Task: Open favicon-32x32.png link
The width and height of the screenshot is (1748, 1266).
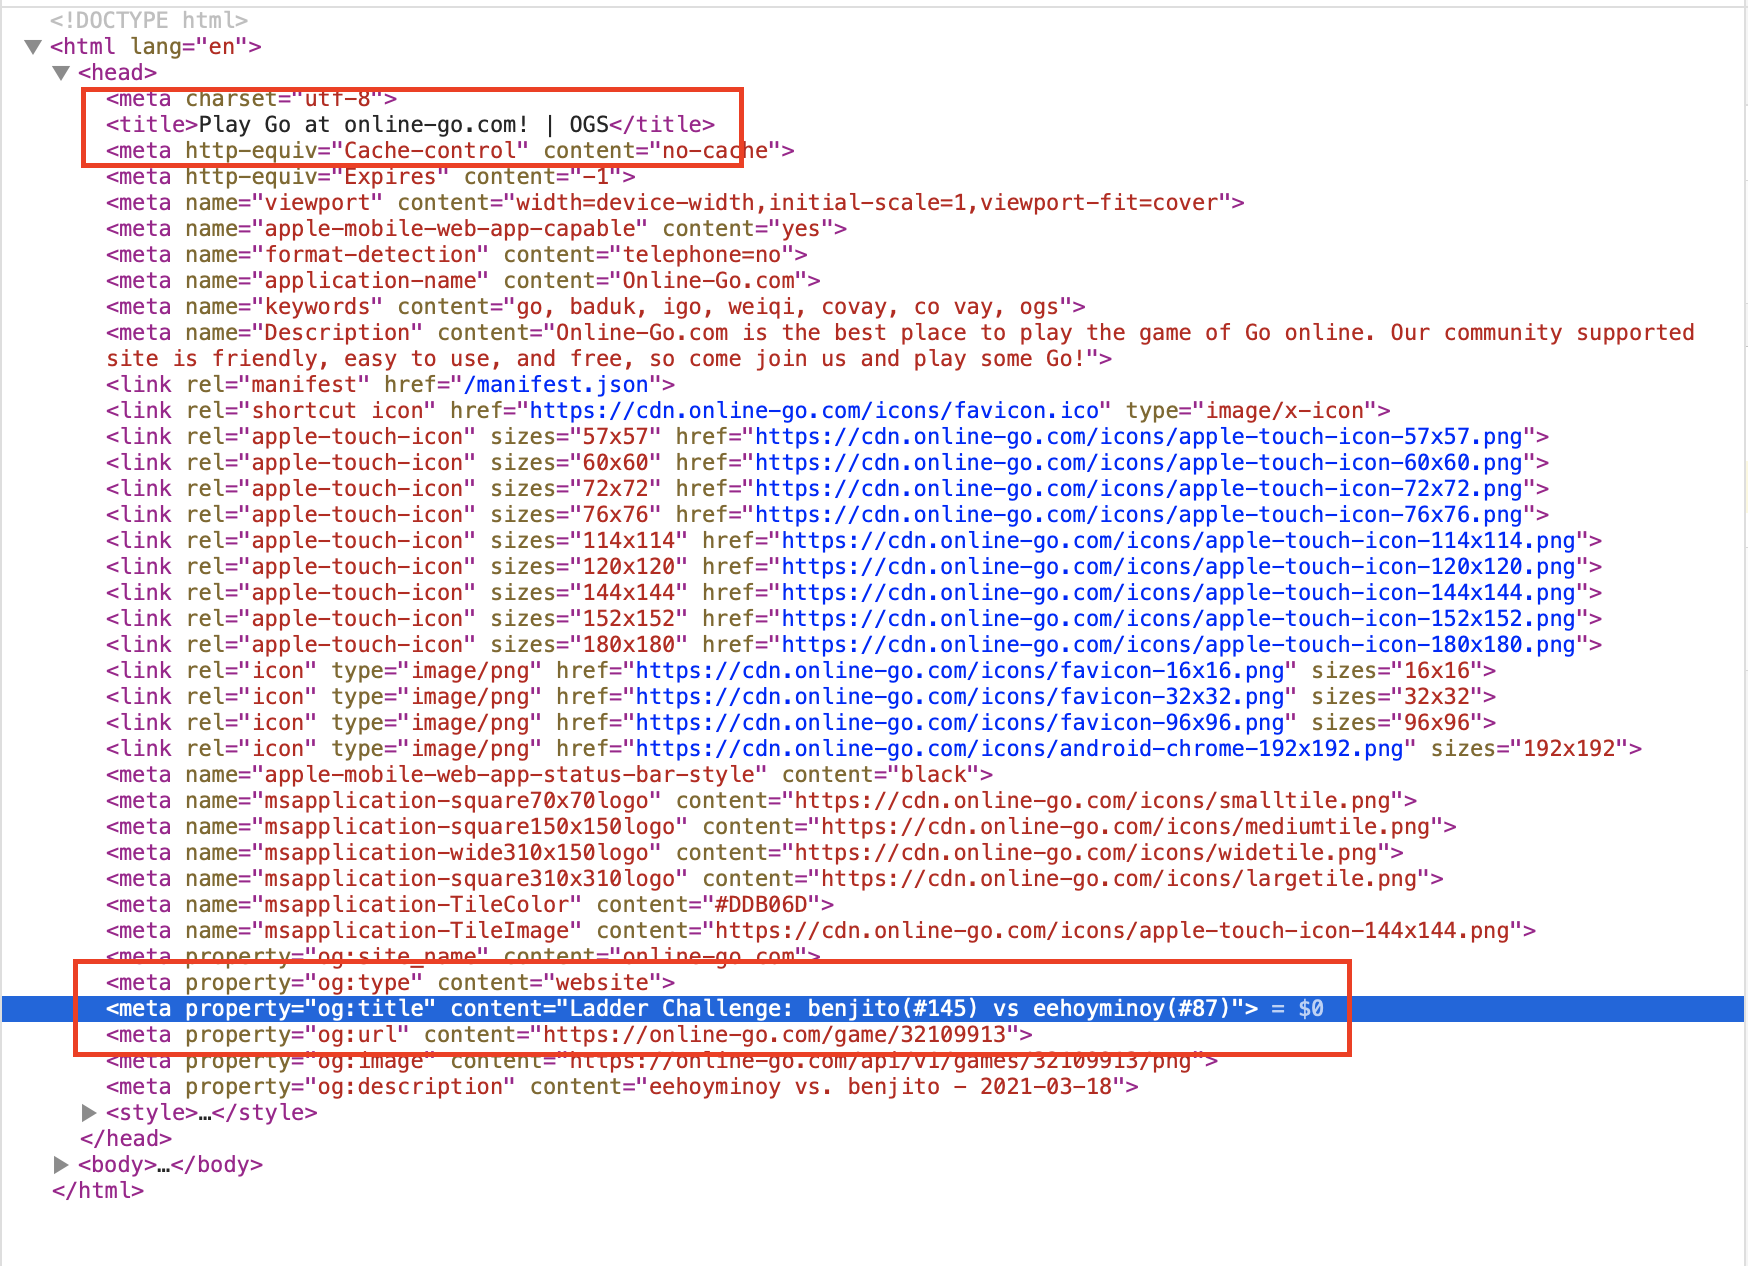Action: click(960, 697)
